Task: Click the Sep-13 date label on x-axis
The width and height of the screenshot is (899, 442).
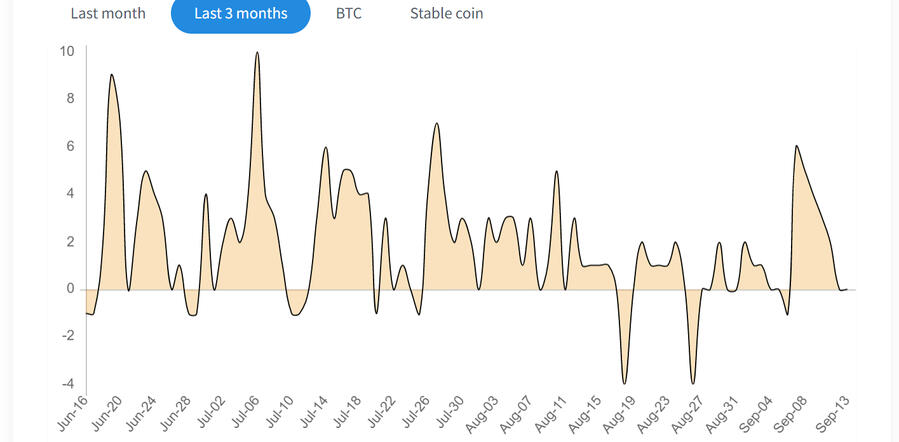Action: click(832, 415)
